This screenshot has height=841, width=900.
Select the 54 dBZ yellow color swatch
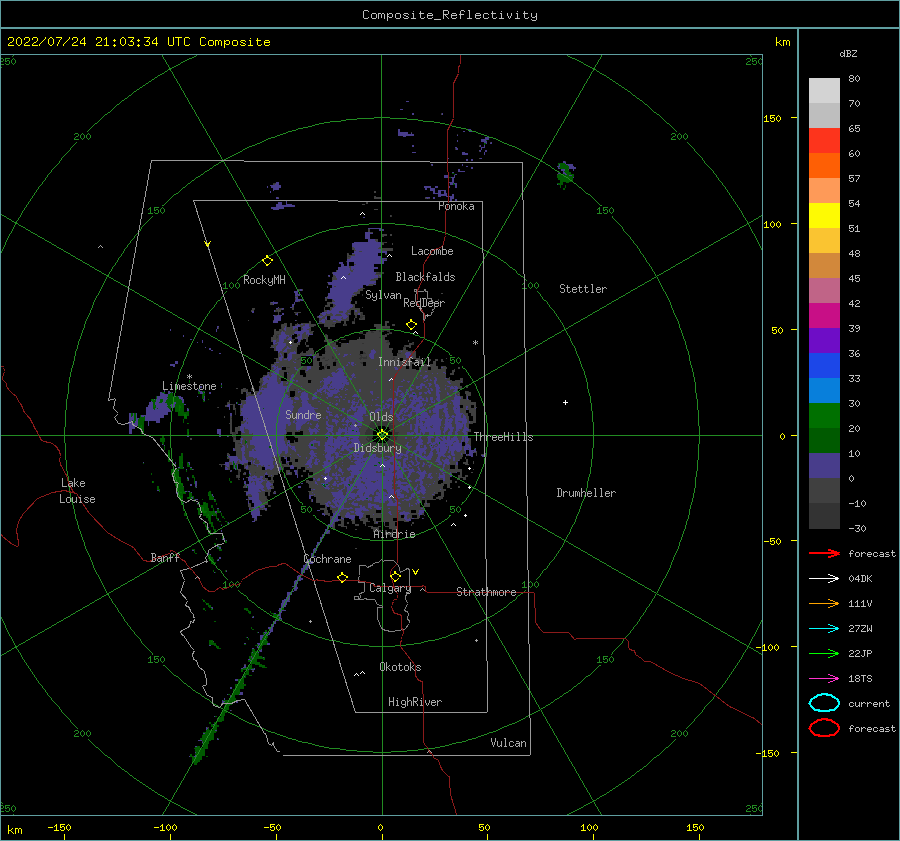point(824,216)
